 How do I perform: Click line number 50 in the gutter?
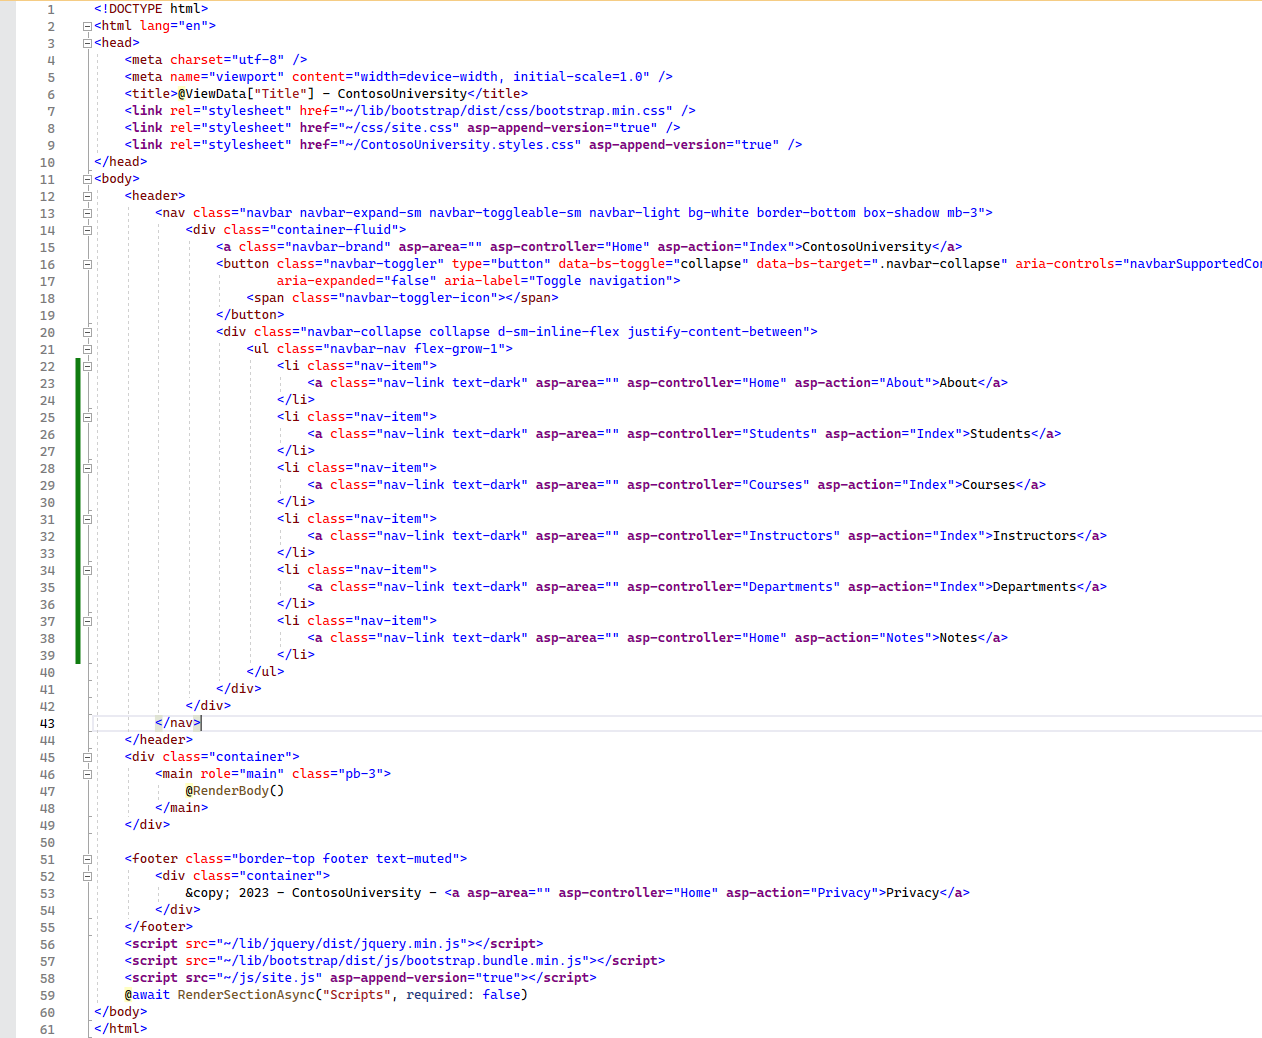coord(47,842)
